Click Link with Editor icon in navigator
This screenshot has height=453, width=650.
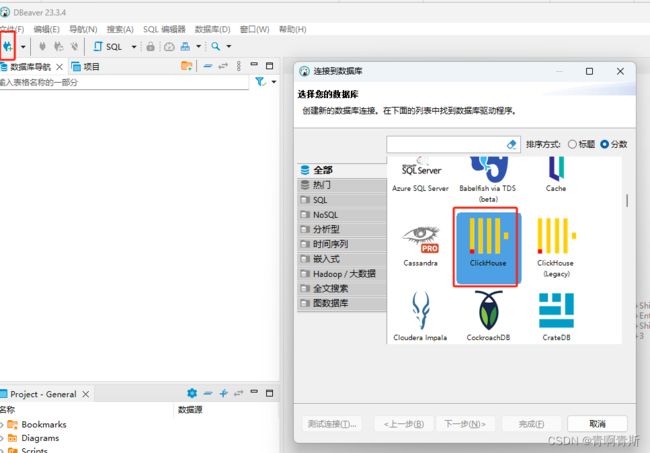[x=223, y=66]
